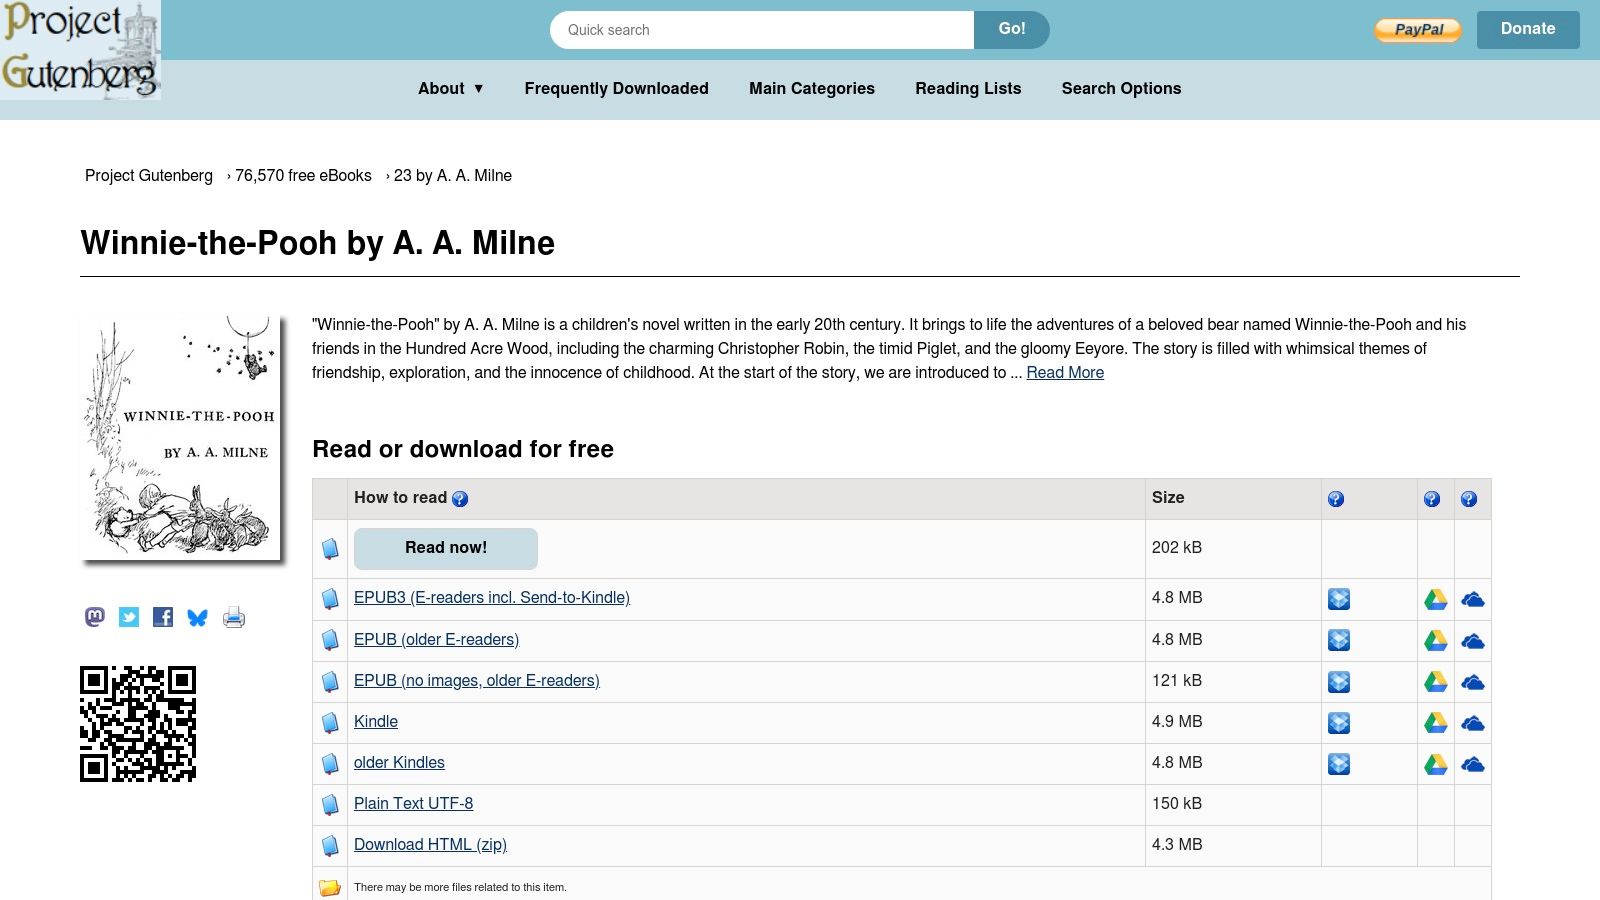Click the 121 kB size cell
The height and width of the screenshot is (900, 1600).
click(x=1233, y=681)
